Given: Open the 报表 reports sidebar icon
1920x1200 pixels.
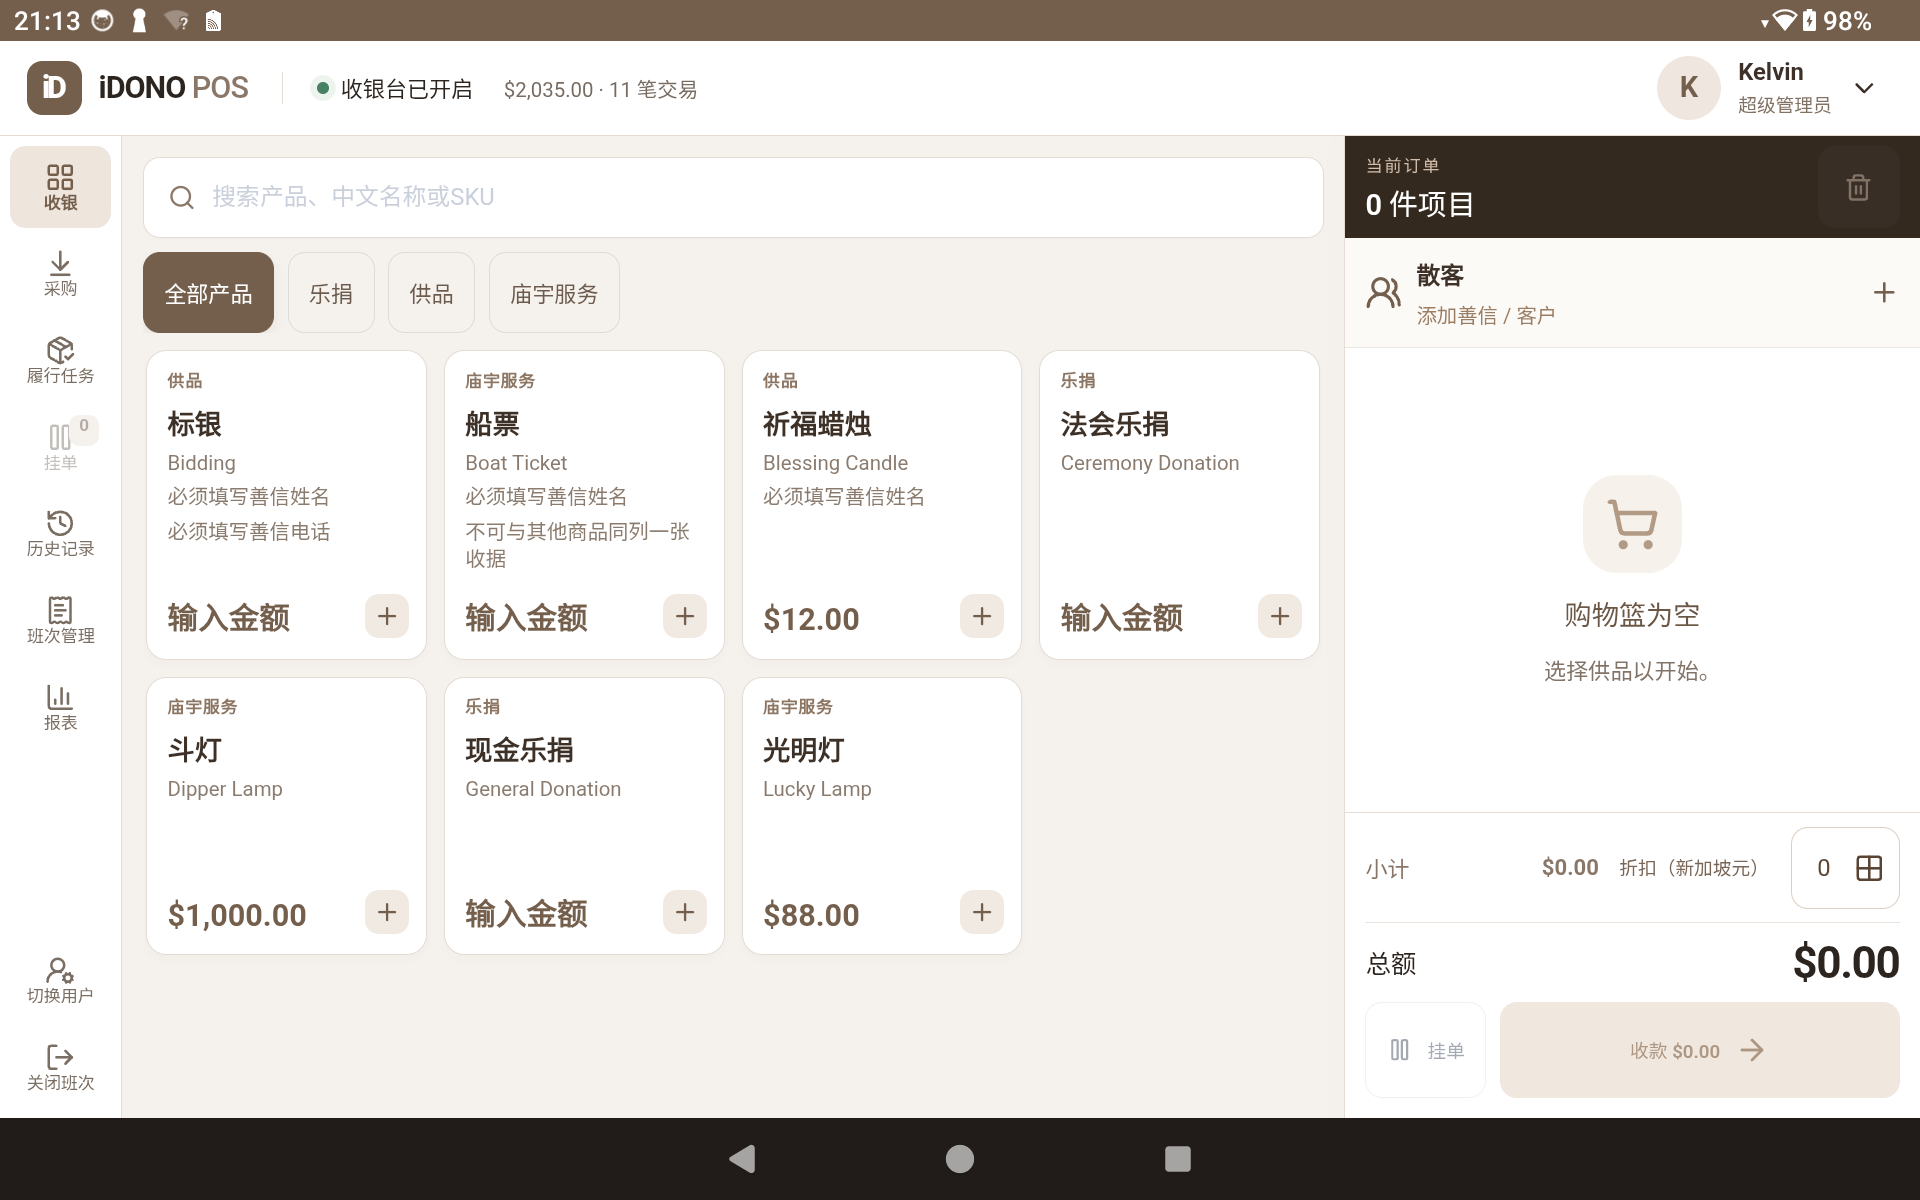Looking at the screenshot, I should pyautogui.click(x=60, y=708).
